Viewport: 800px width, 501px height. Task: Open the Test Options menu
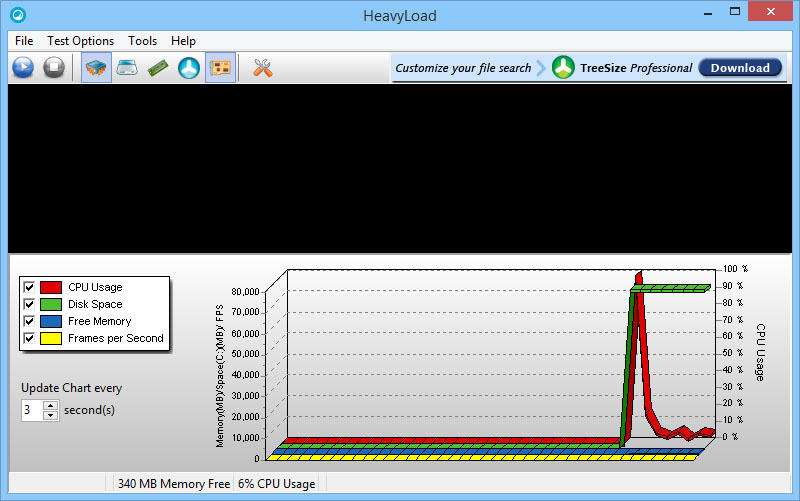80,41
